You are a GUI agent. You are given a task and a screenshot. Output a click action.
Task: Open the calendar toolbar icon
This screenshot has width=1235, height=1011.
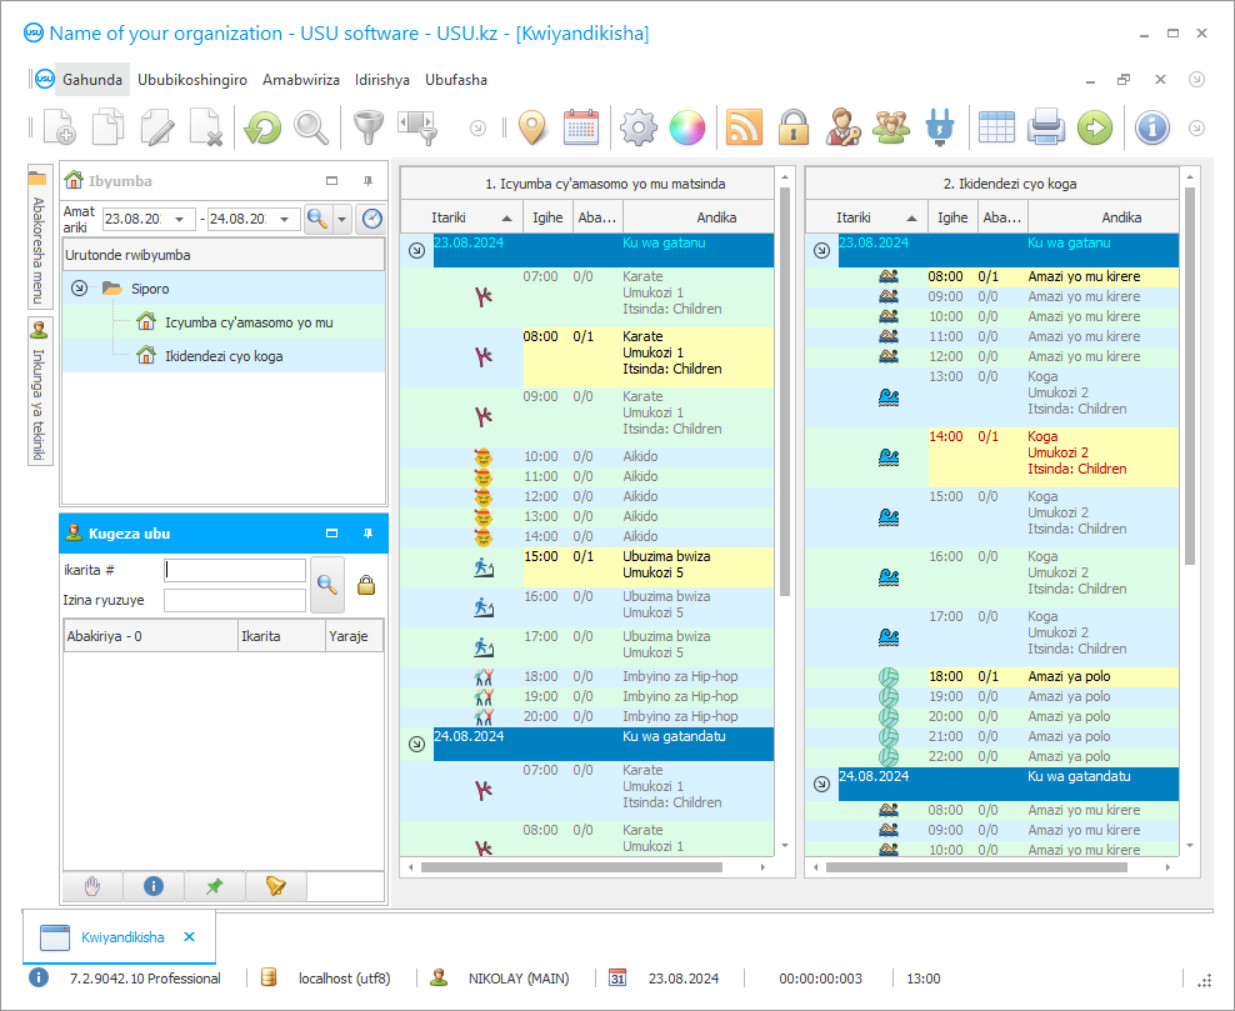581,128
